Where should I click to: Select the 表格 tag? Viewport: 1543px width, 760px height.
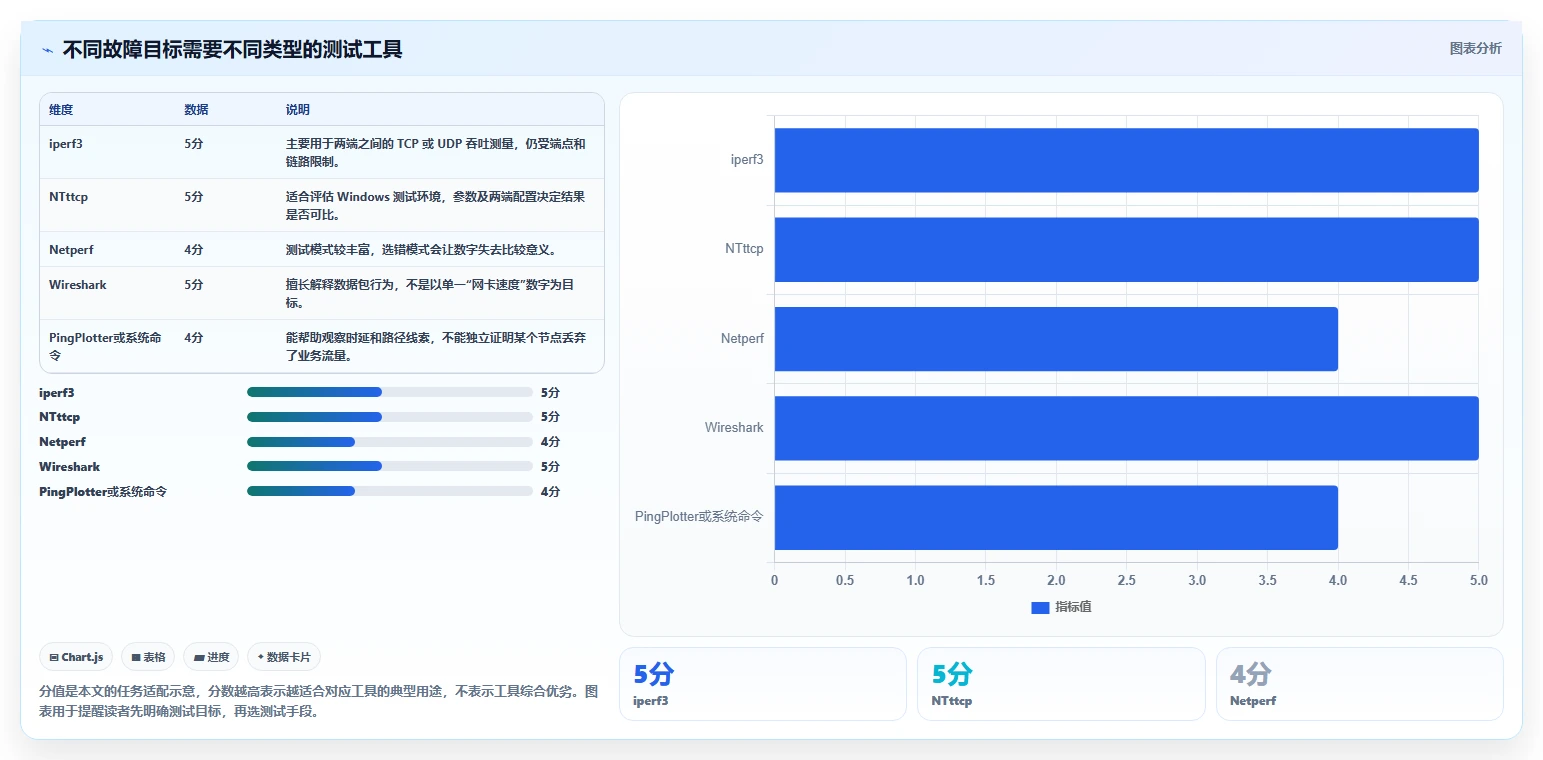click(x=148, y=657)
